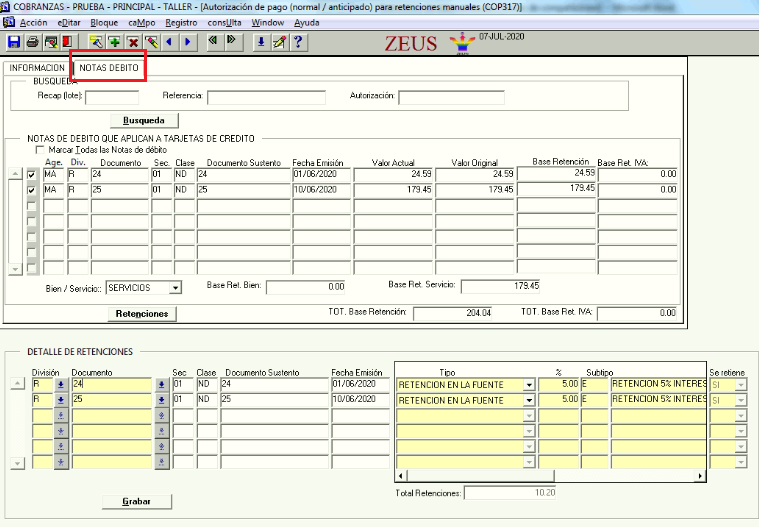The height and width of the screenshot is (527, 759).
Task: Open the Bien / Servicio dropdown
Action: point(175,288)
